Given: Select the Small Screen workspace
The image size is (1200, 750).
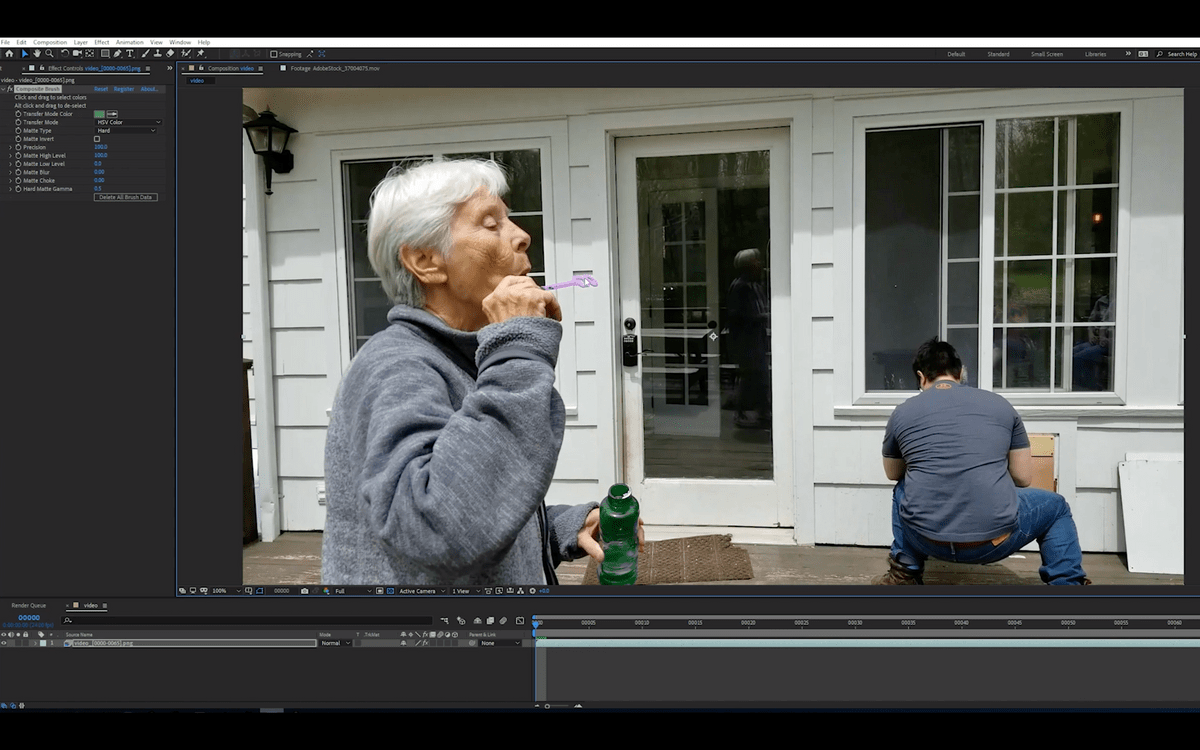Looking at the screenshot, I should 1047,54.
